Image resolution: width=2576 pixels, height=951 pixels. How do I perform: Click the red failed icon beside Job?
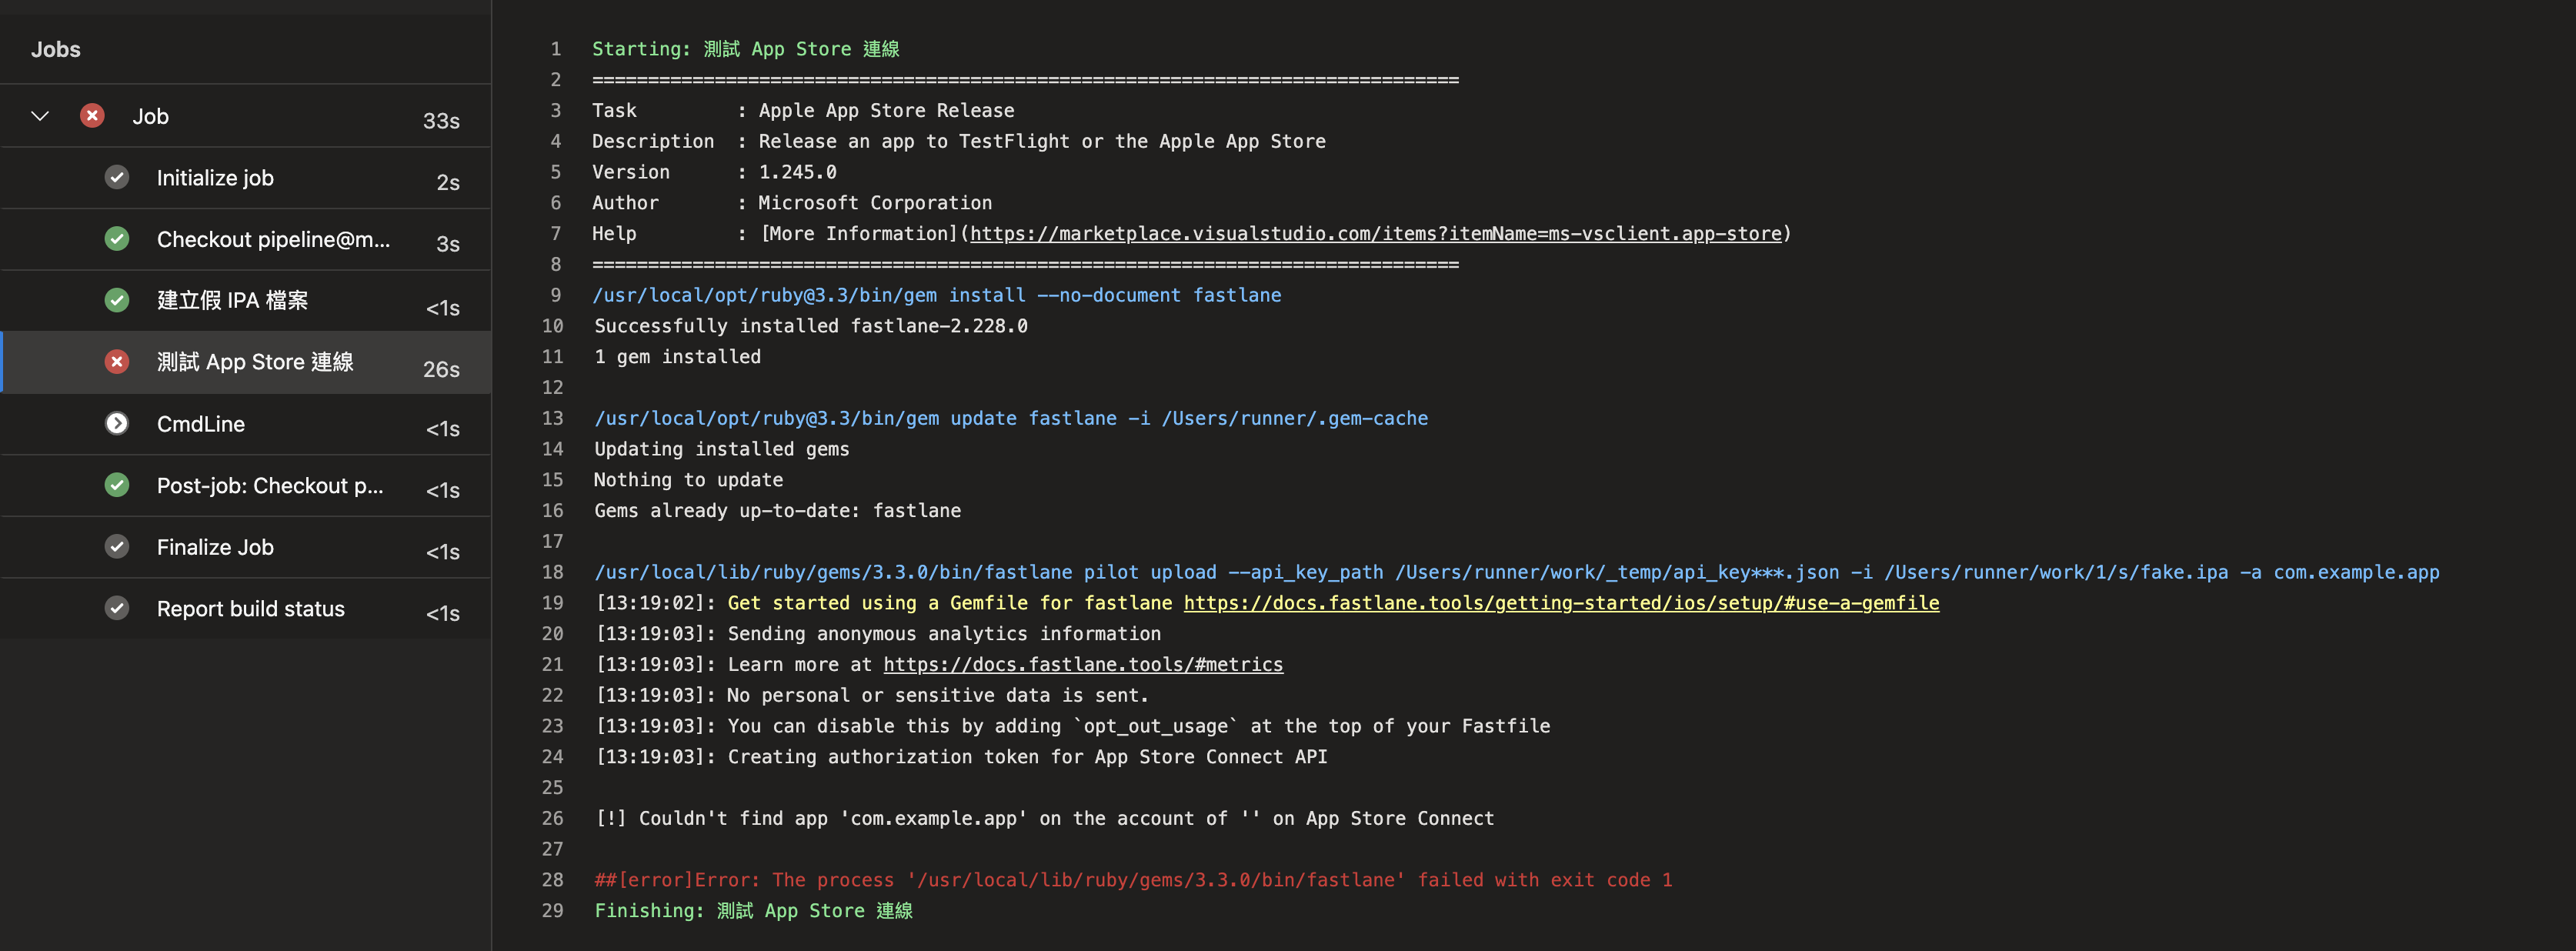click(92, 116)
